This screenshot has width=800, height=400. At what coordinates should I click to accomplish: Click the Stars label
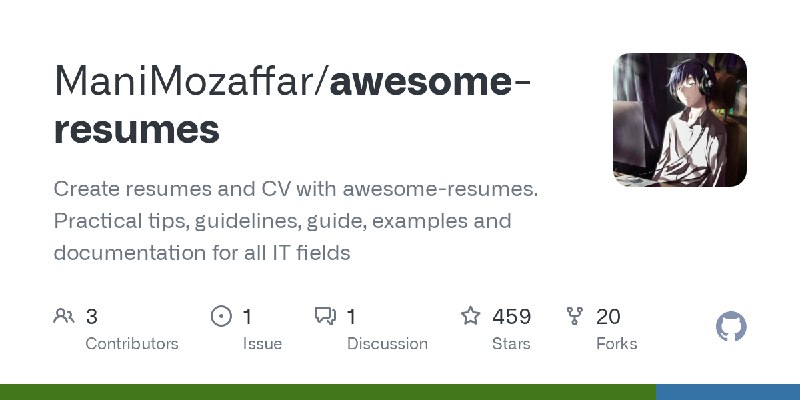[x=511, y=344]
